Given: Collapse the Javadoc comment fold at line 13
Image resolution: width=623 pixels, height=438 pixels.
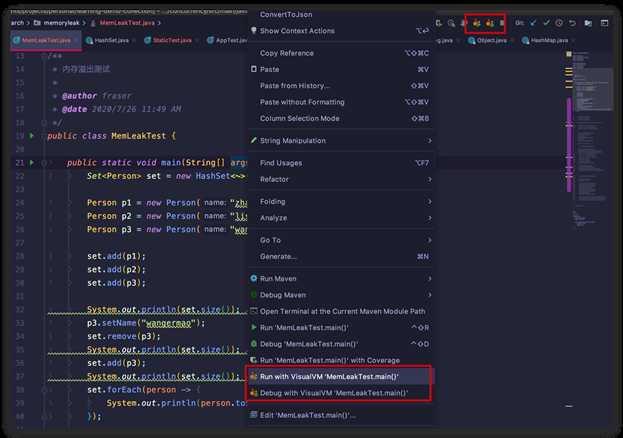Looking at the screenshot, I should tap(44, 56).
